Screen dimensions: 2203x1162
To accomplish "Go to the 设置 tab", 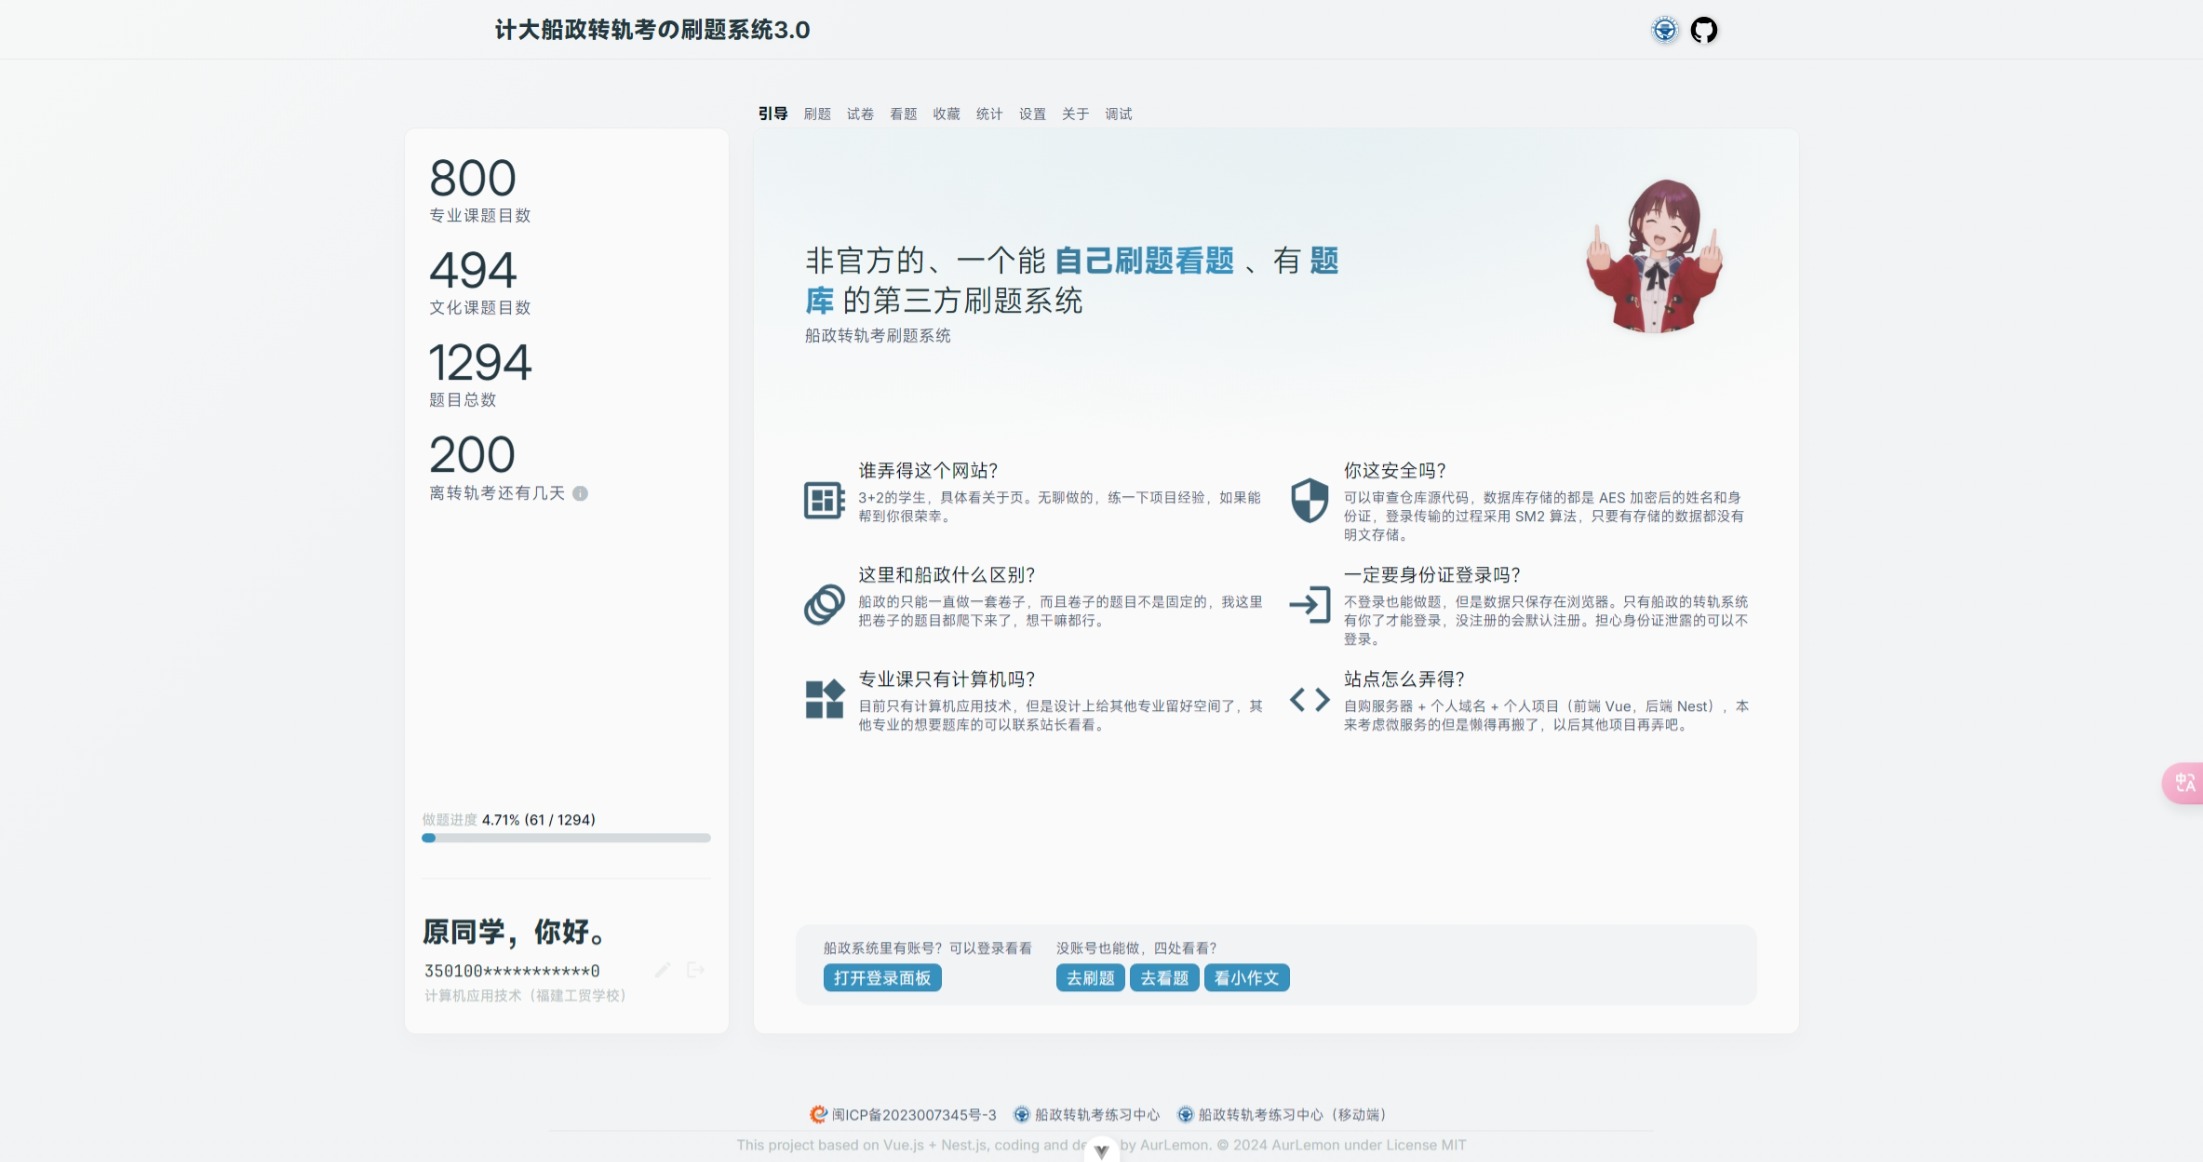I will (1032, 114).
